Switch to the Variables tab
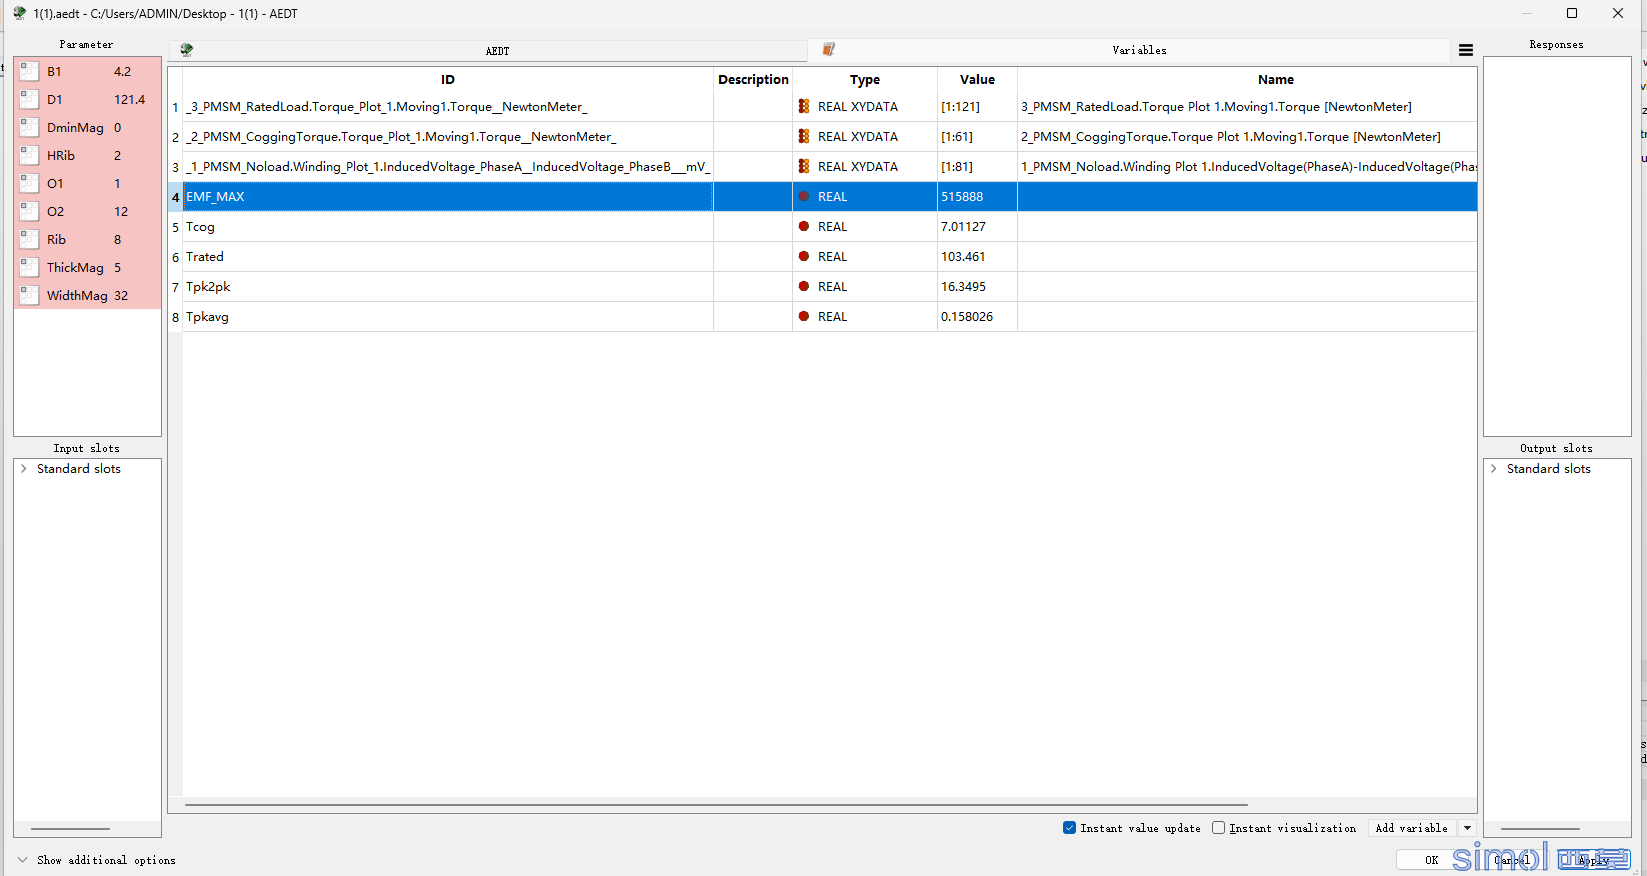1647x876 pixels. [1129, 50]
